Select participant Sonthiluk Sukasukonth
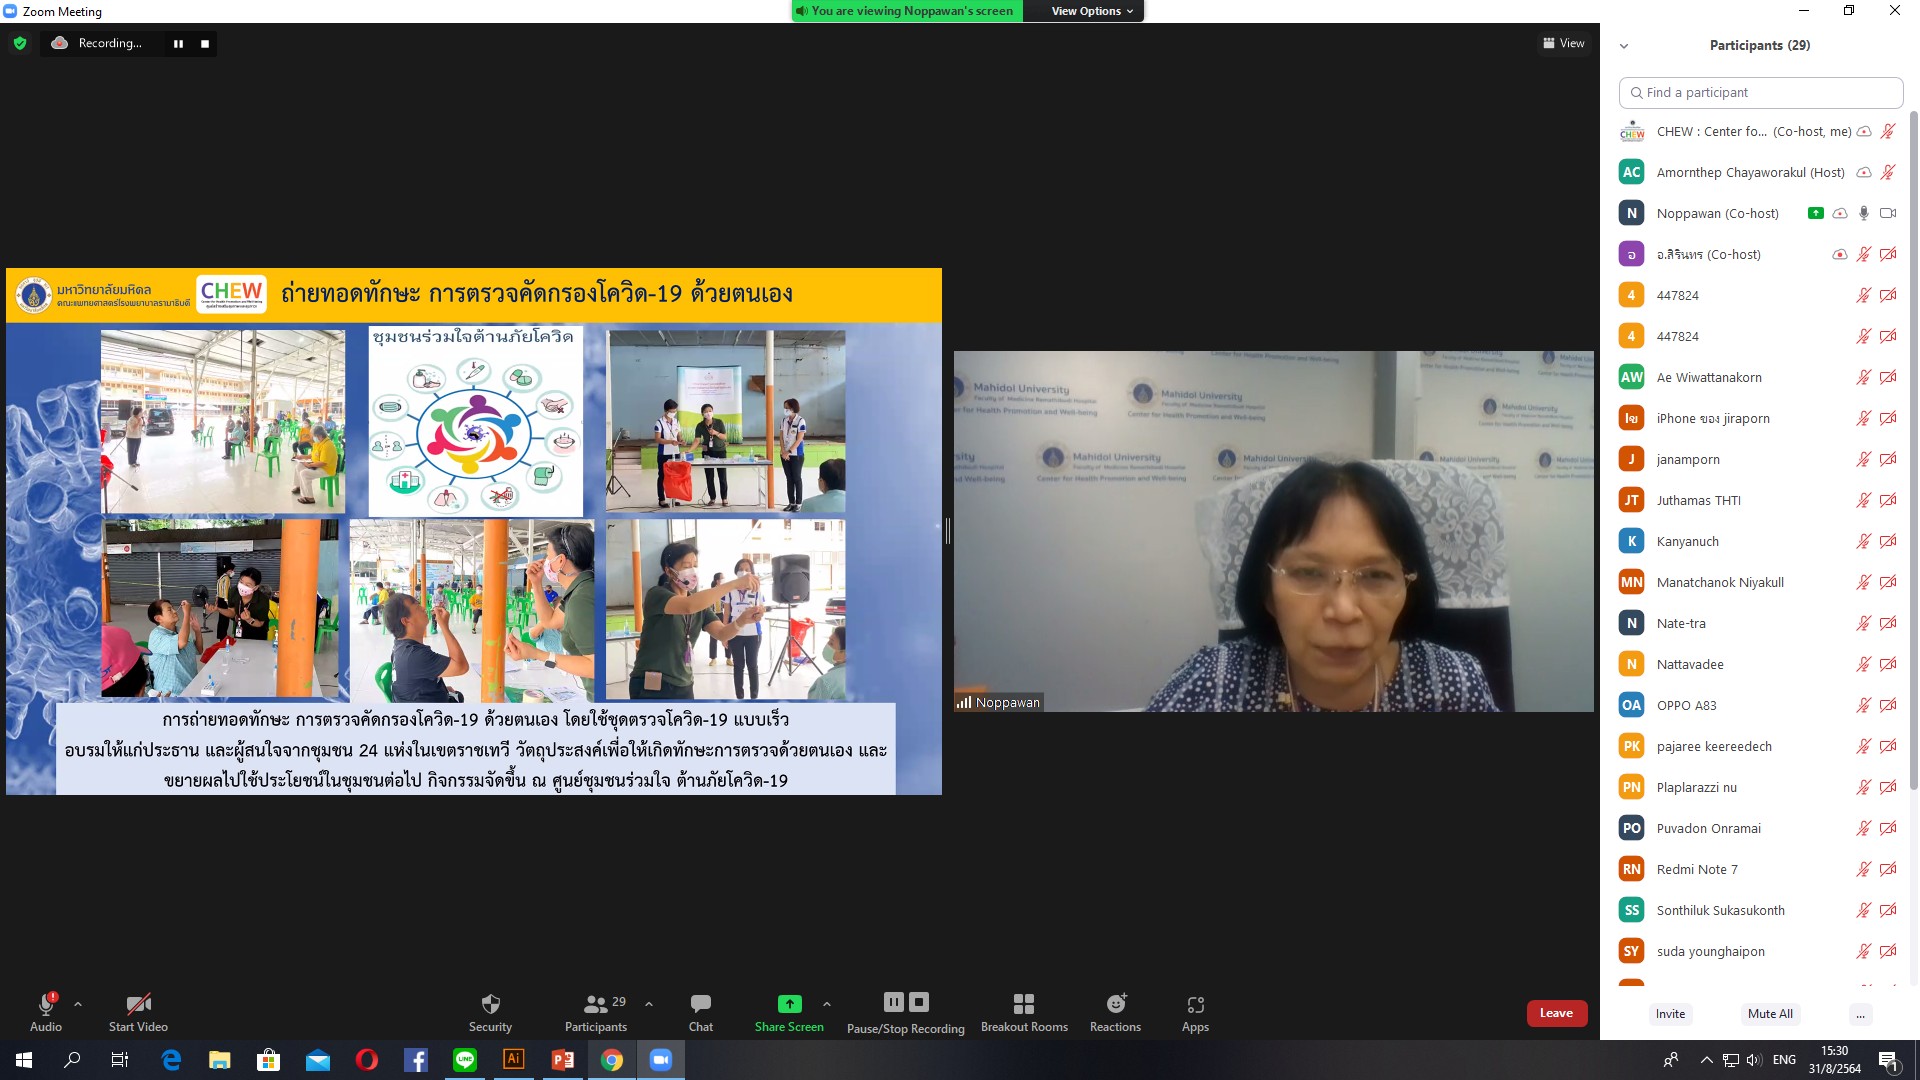1920x1080 pixels. click(1758, 910)
